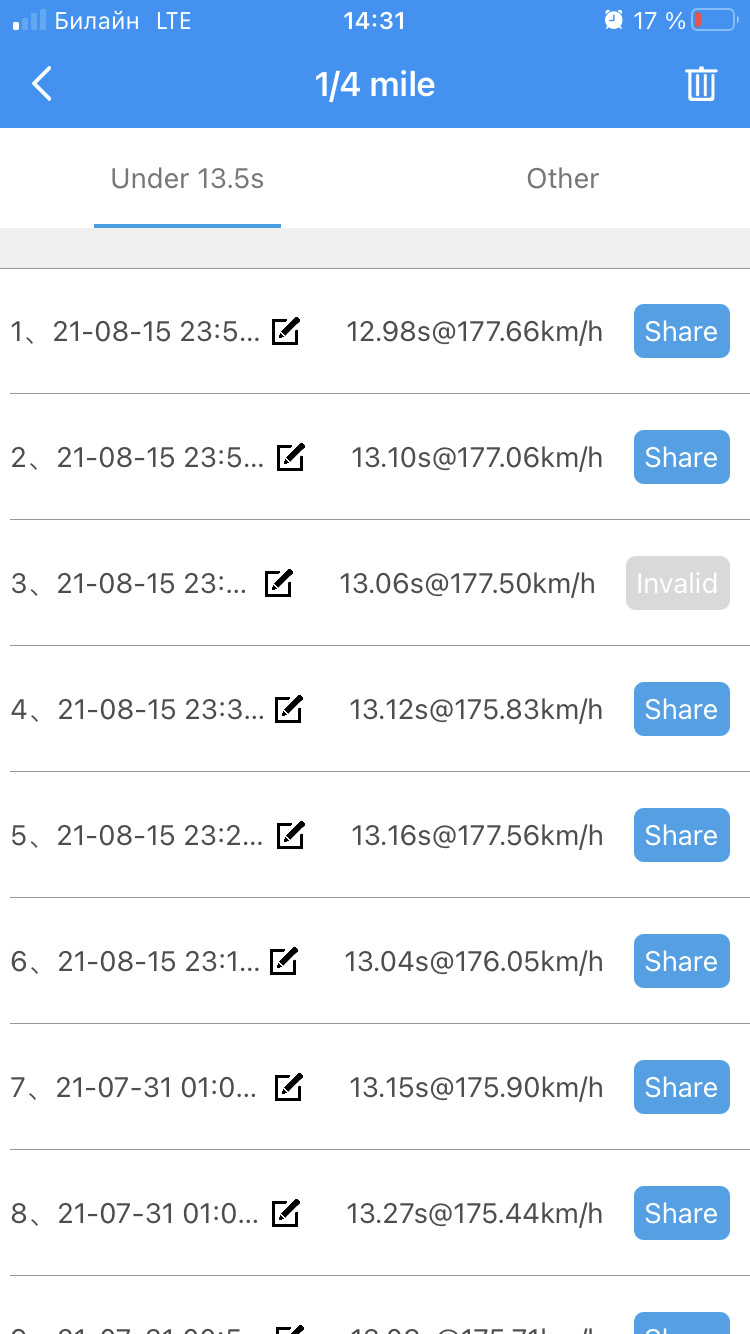
Task: Tap the trash delete icon
Action: click(701, 84)
